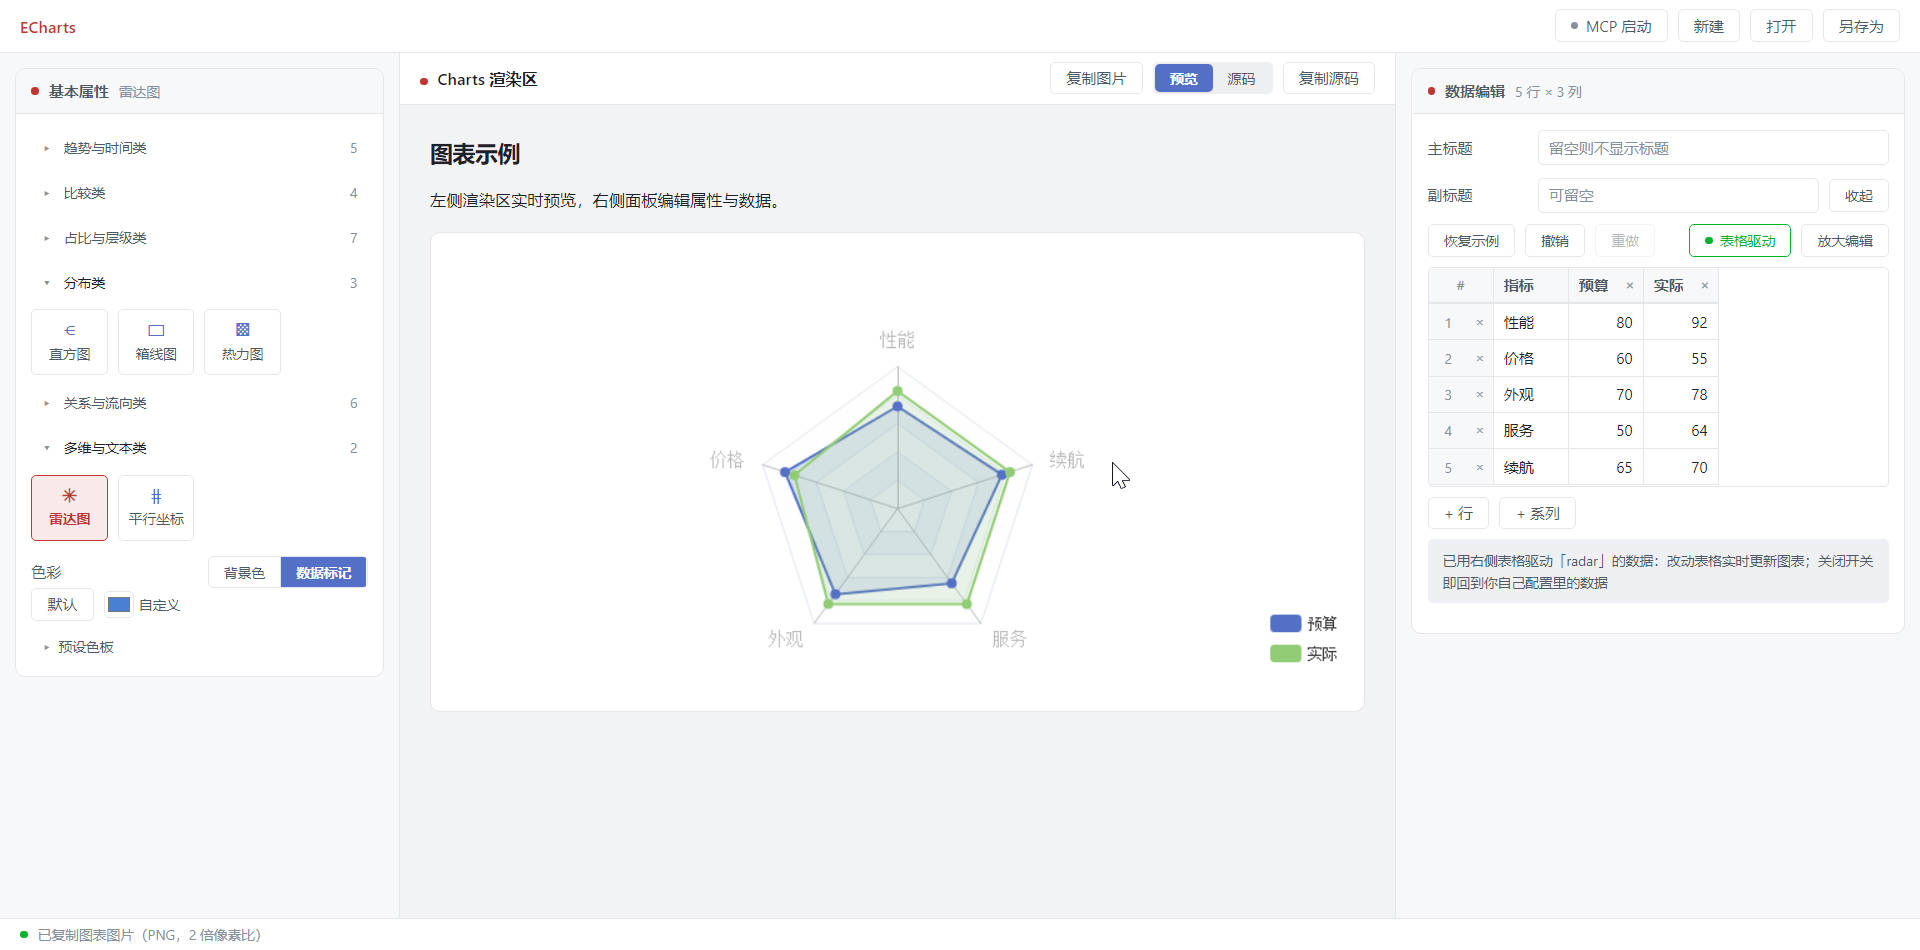Delete the 实际 column with its × icon
This screenshot has width=1920, height=950.
(x=1705, y=286)
